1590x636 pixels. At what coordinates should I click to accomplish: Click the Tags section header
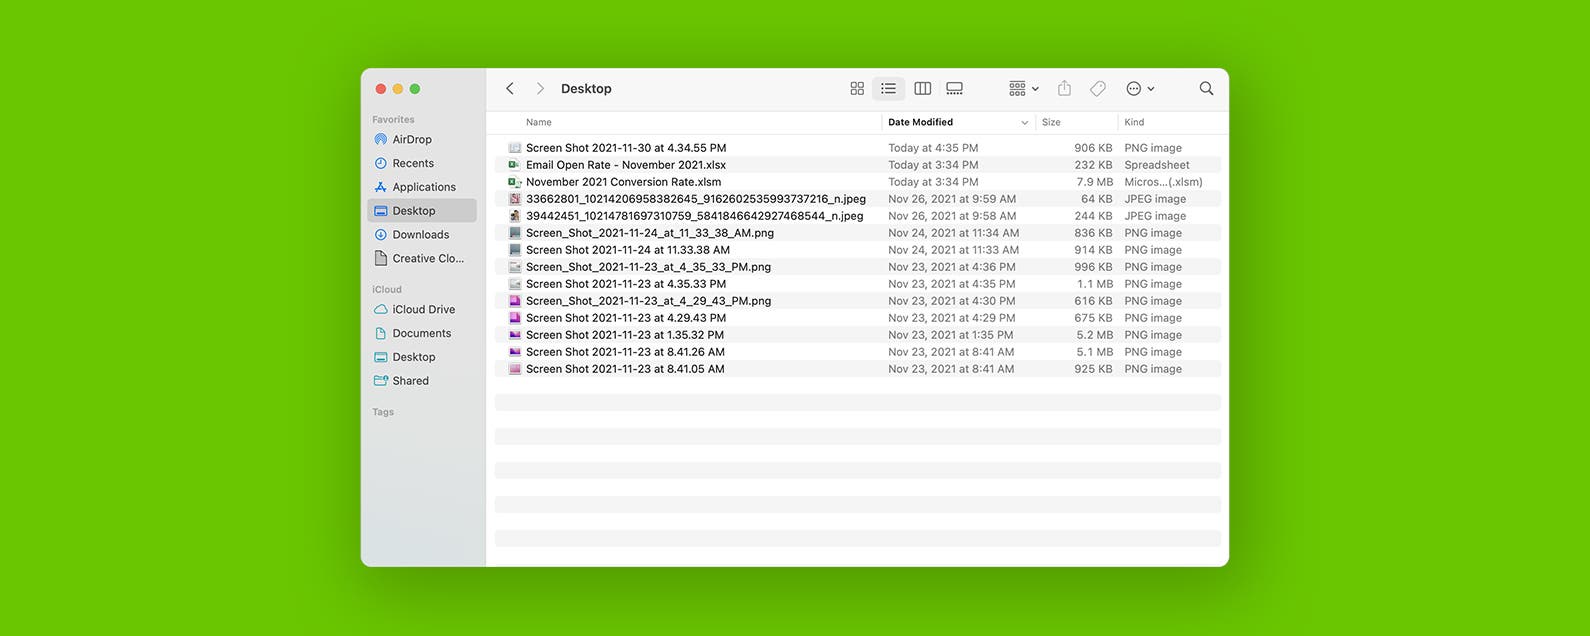[x=383, y=412]
